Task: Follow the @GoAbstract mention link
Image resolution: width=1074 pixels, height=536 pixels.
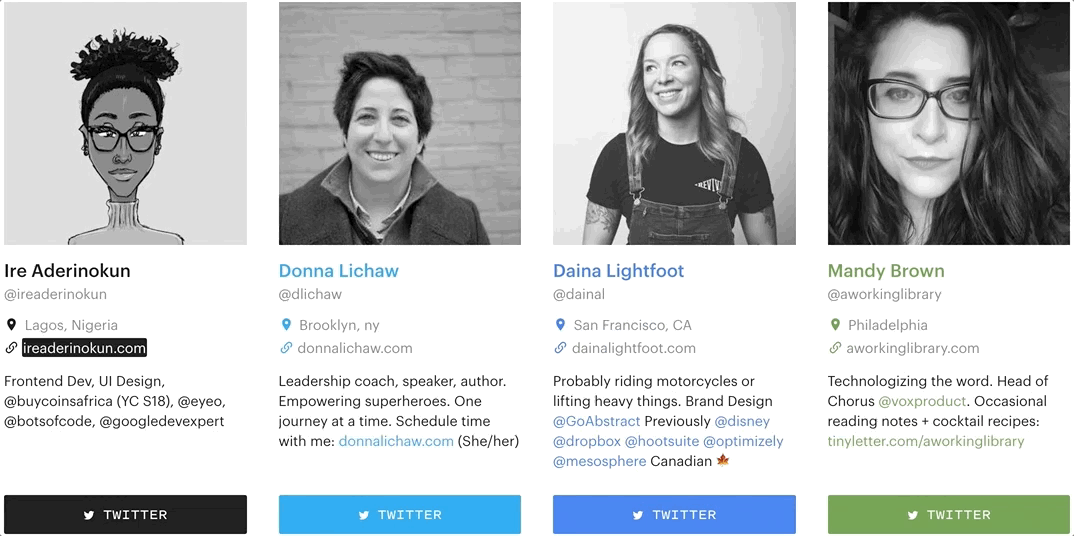Action: [596, 421]
